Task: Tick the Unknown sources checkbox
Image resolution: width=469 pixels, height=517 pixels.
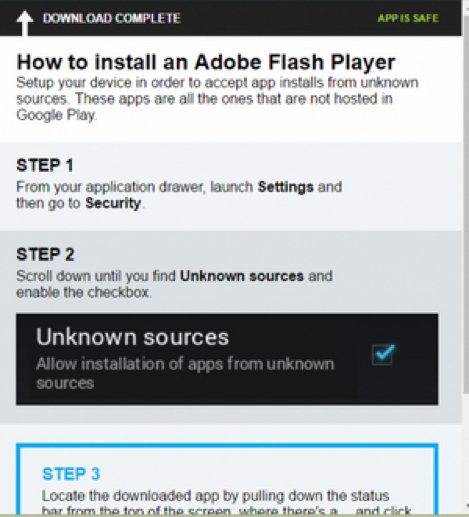Action: 383,354
